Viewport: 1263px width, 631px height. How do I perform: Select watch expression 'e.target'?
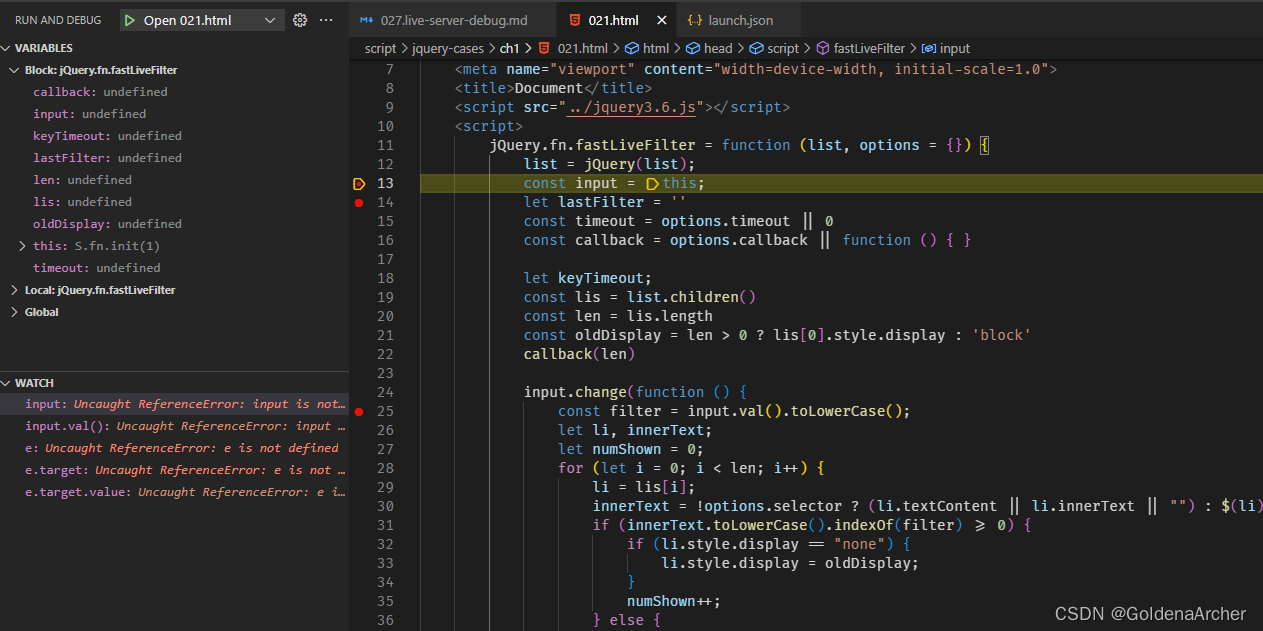pos(174,470)
